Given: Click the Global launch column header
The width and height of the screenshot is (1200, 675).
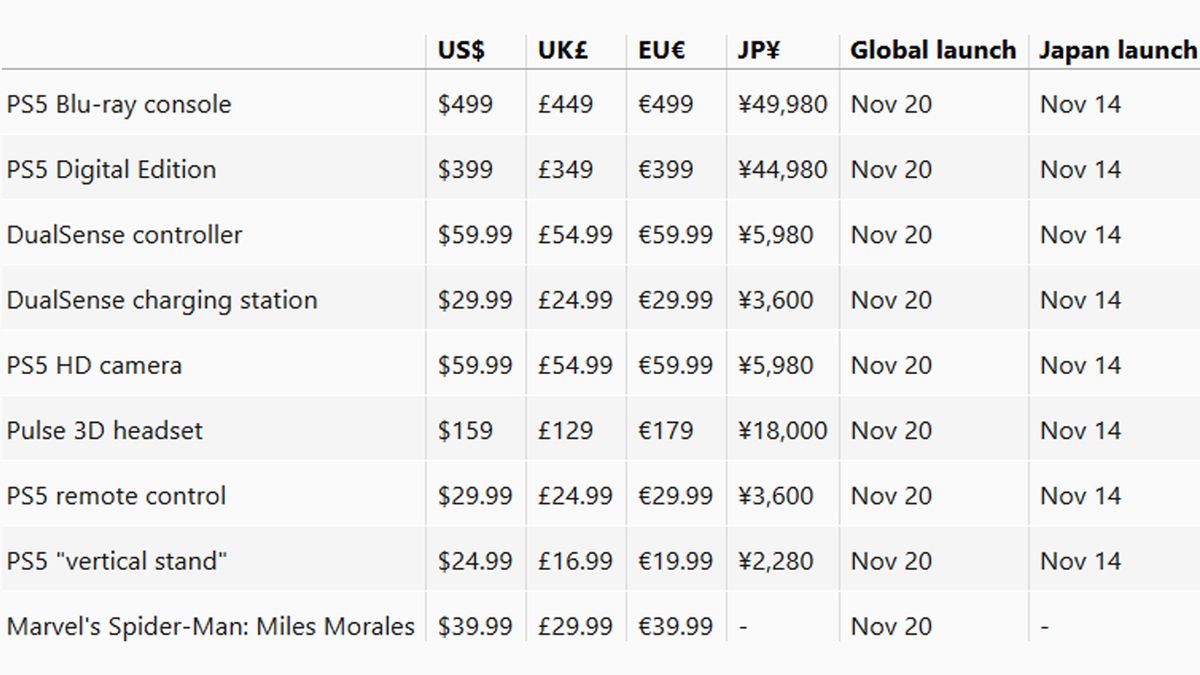Looking at the screenshot, I should 933,51.
